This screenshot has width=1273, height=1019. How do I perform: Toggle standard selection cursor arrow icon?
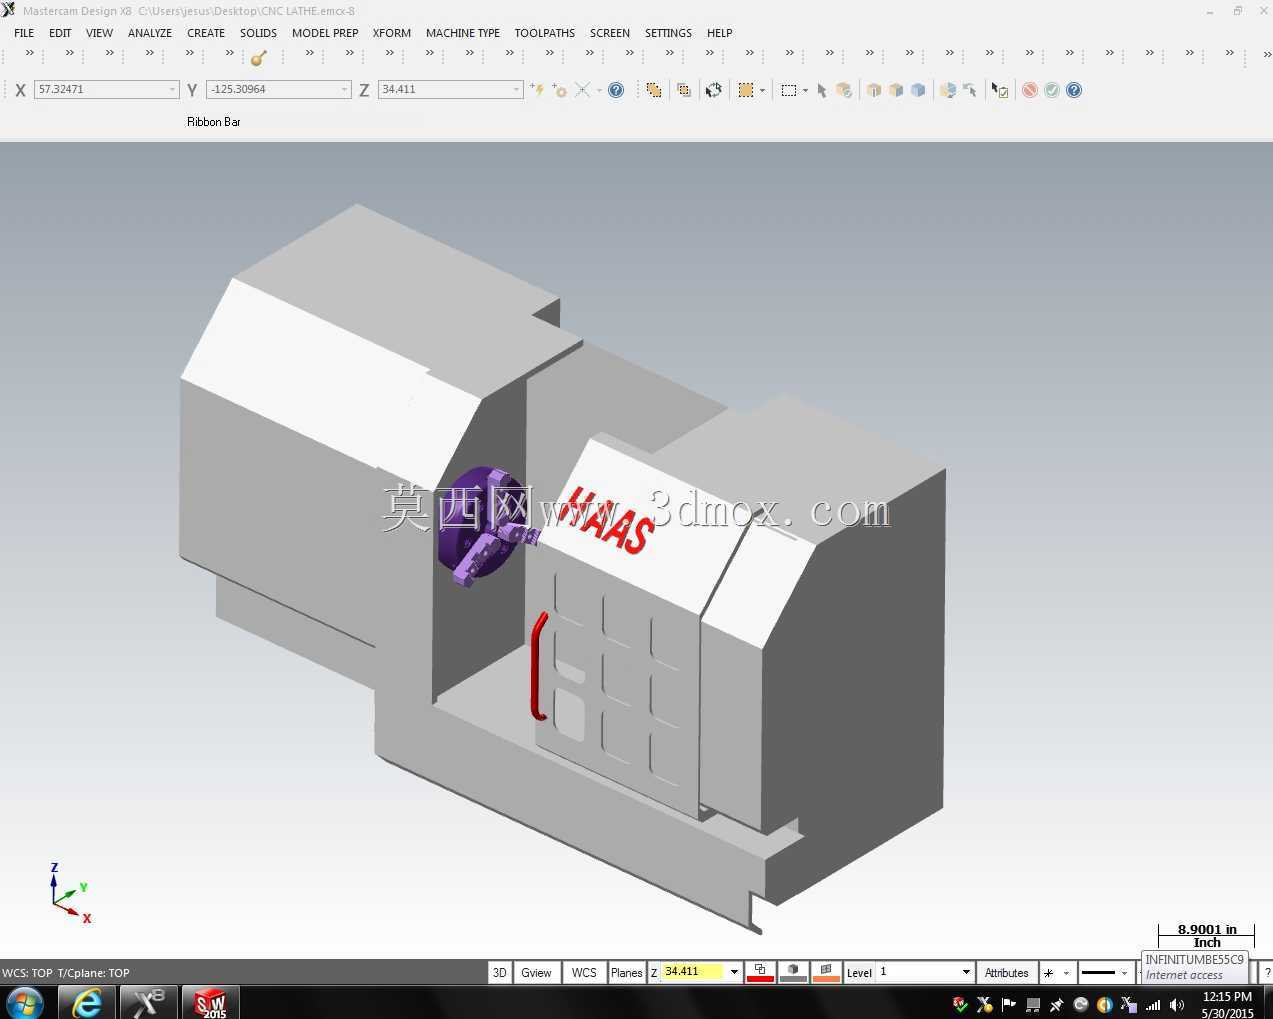(822, 90)
